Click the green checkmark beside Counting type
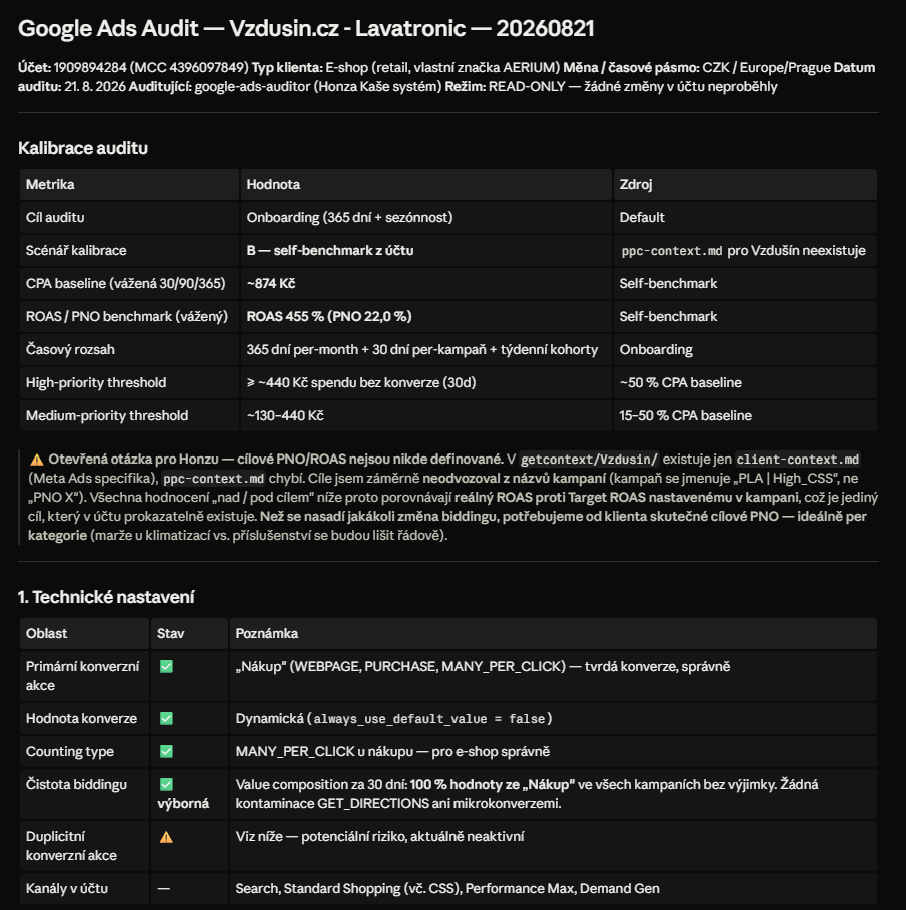The image size is (906, 910). coord(166,752)
